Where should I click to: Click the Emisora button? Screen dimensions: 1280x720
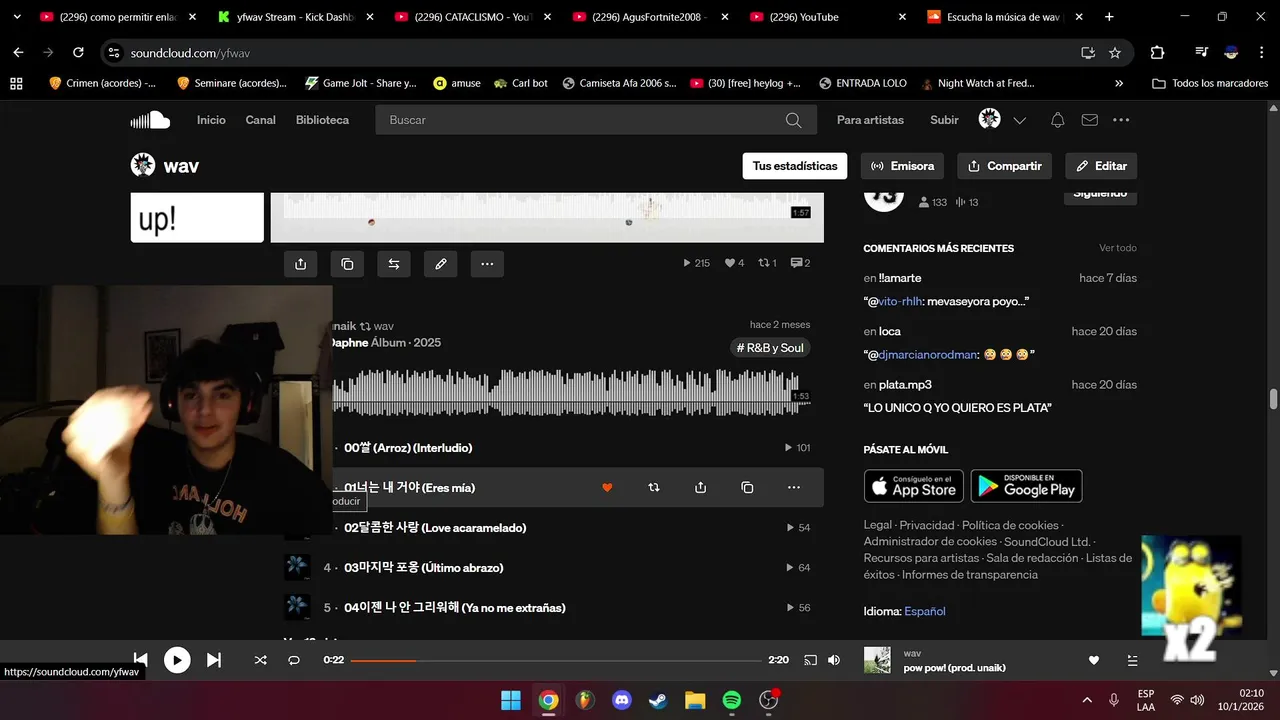pyautogui.click(x=902, y=166)
